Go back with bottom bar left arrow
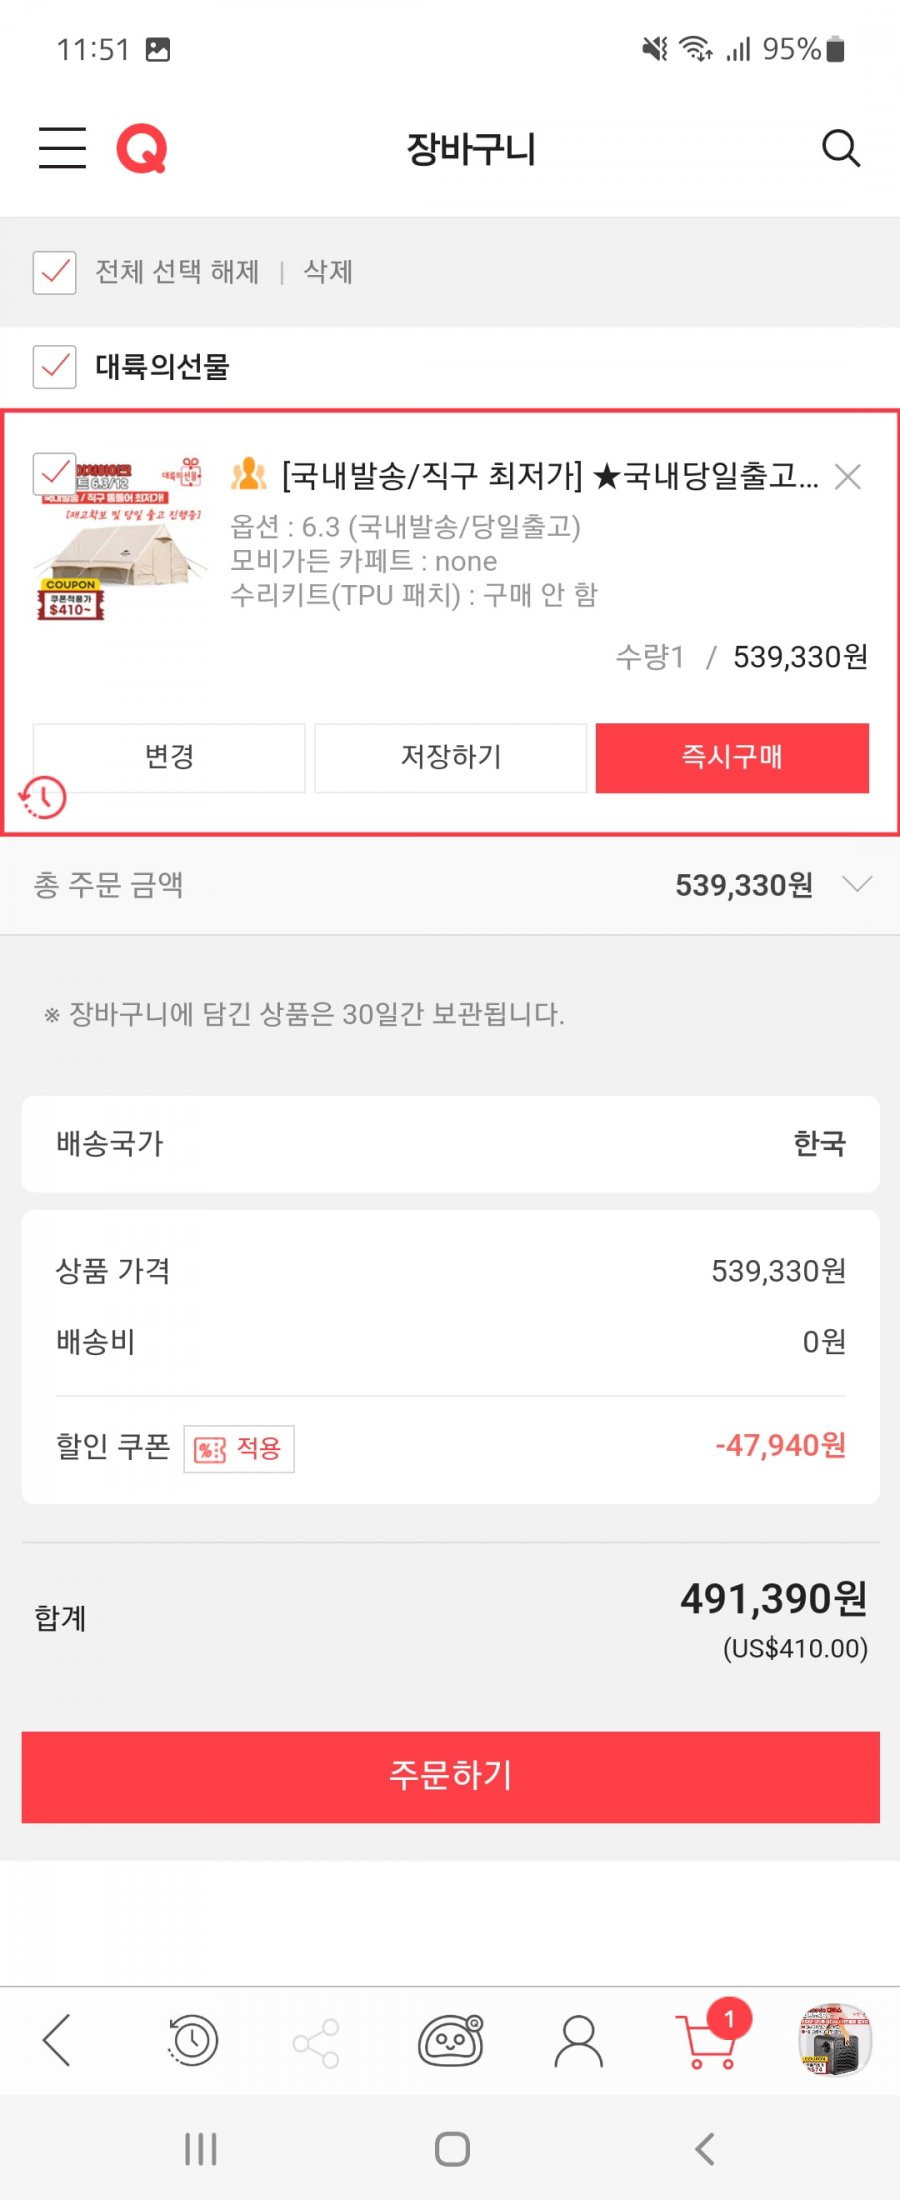Image resolution: width=900 pixels, height=2200 pixels. pos(57,2040)
